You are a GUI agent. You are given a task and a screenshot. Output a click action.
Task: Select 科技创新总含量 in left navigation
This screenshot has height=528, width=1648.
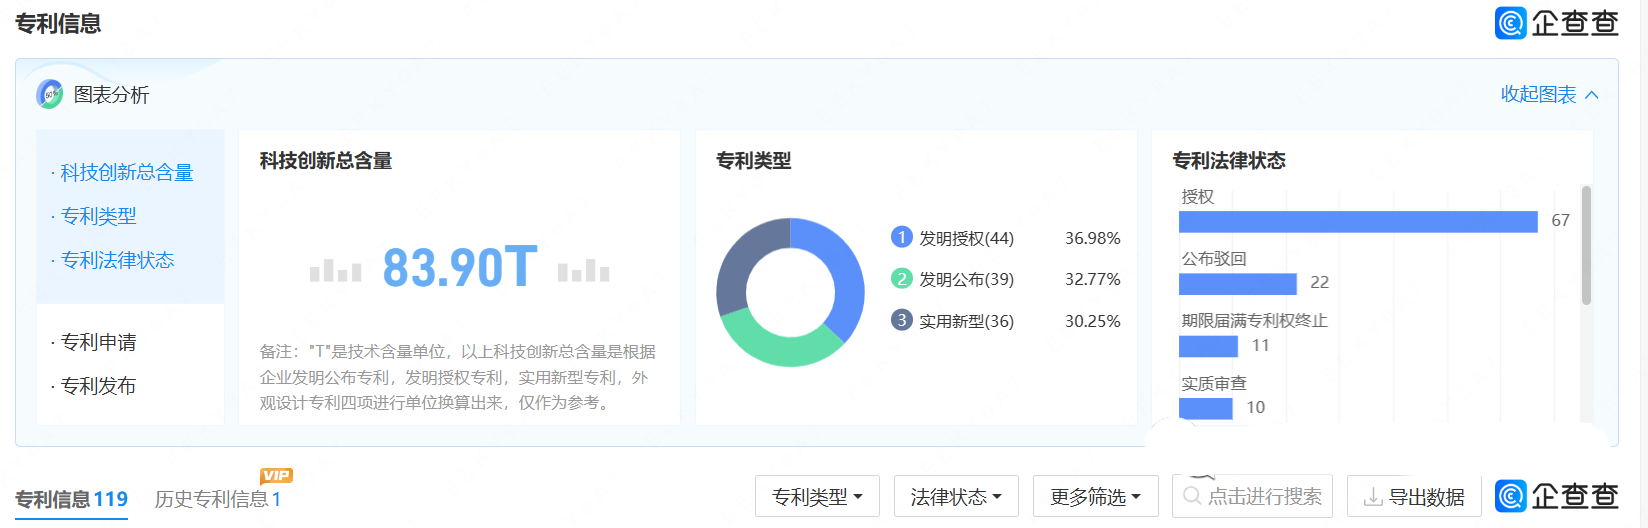click(x=126, y=172)
